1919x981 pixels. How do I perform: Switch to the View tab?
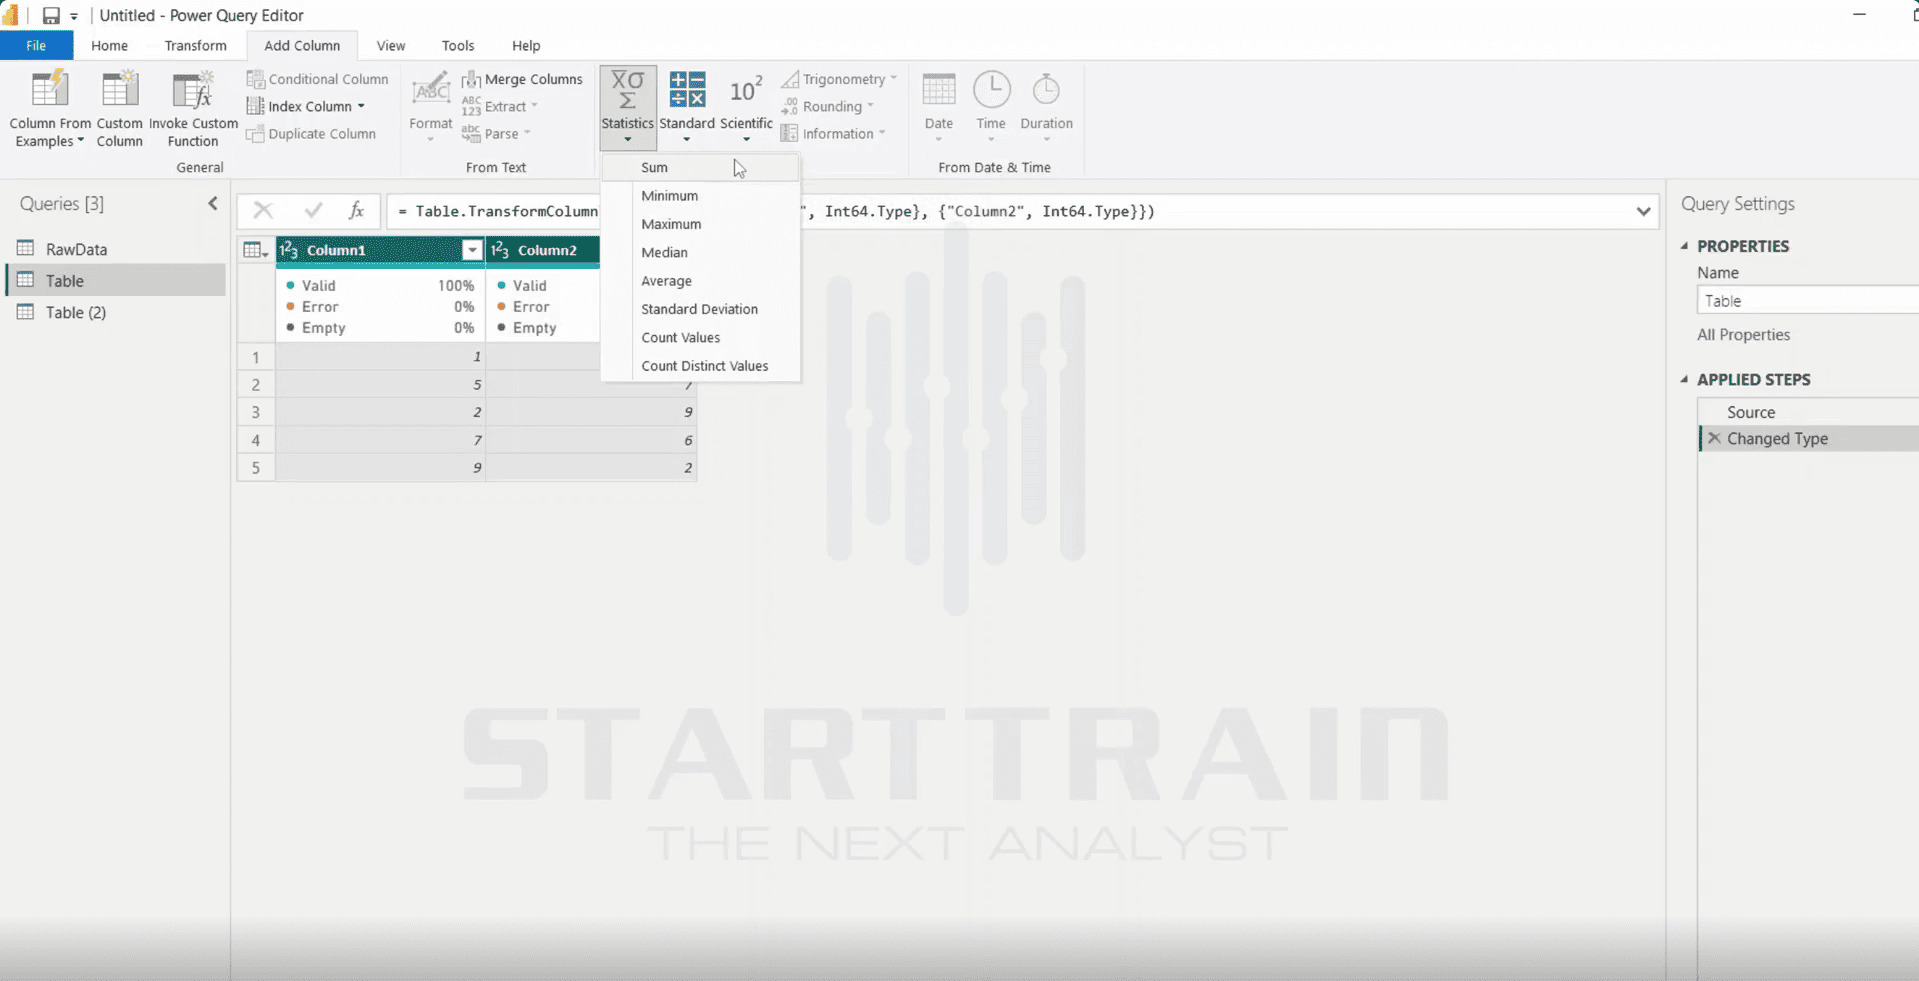pyautogui.click(x=391, y=46)
